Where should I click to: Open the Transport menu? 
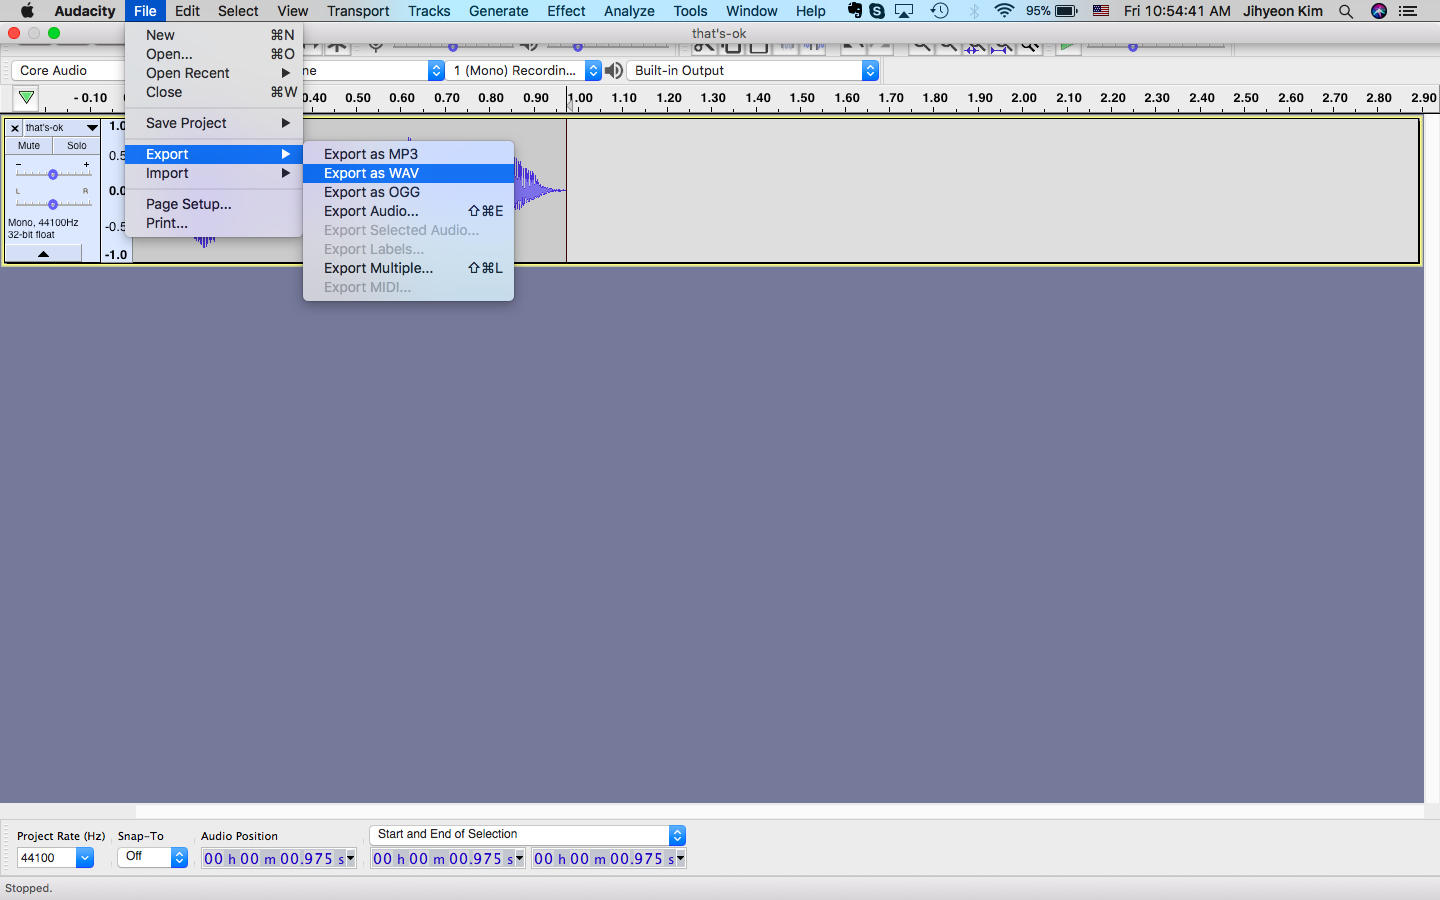click(x=358, y=11)
